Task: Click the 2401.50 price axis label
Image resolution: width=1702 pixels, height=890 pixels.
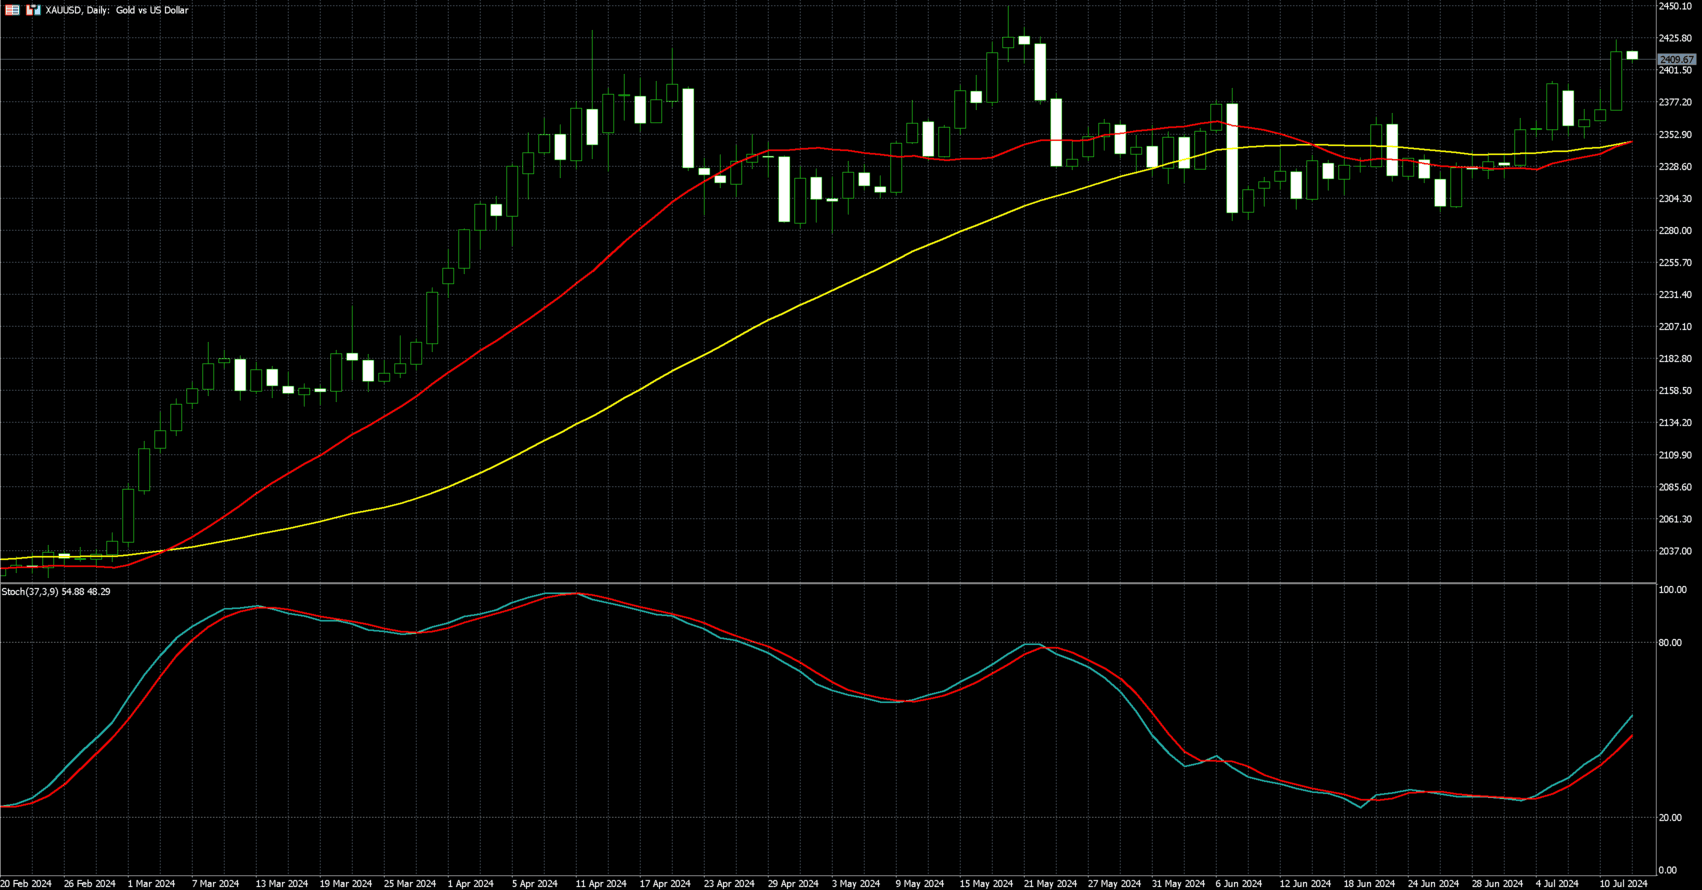Action: pos(1675,71)
